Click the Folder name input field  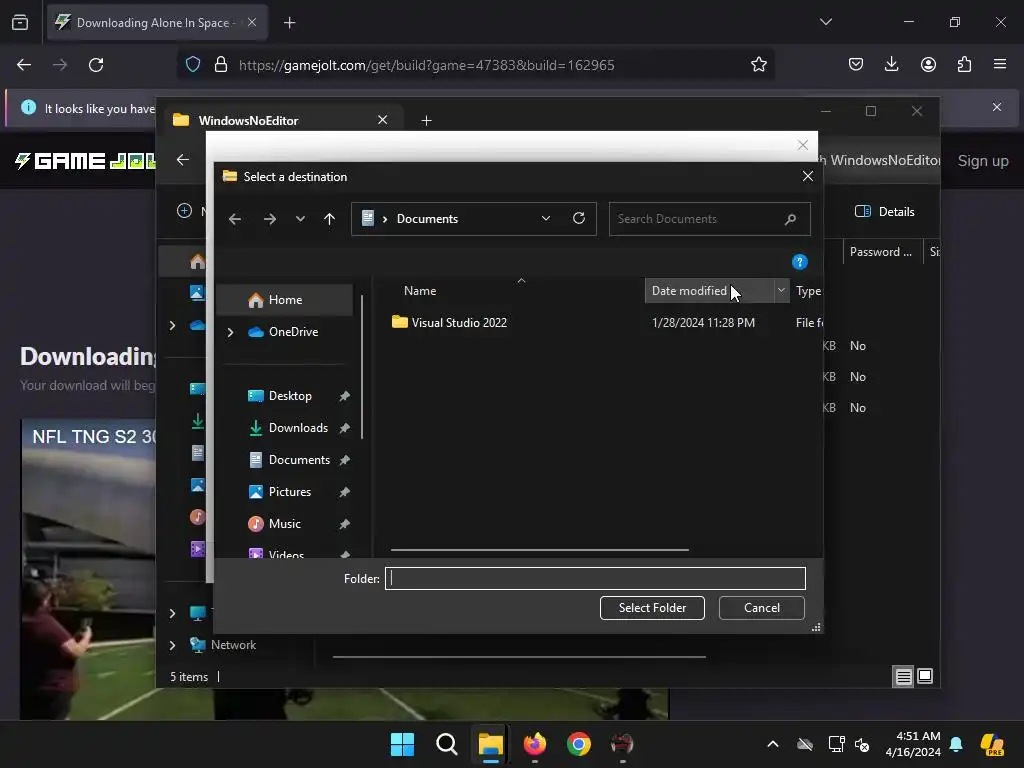pyautogui.click(x=595, y=579)
